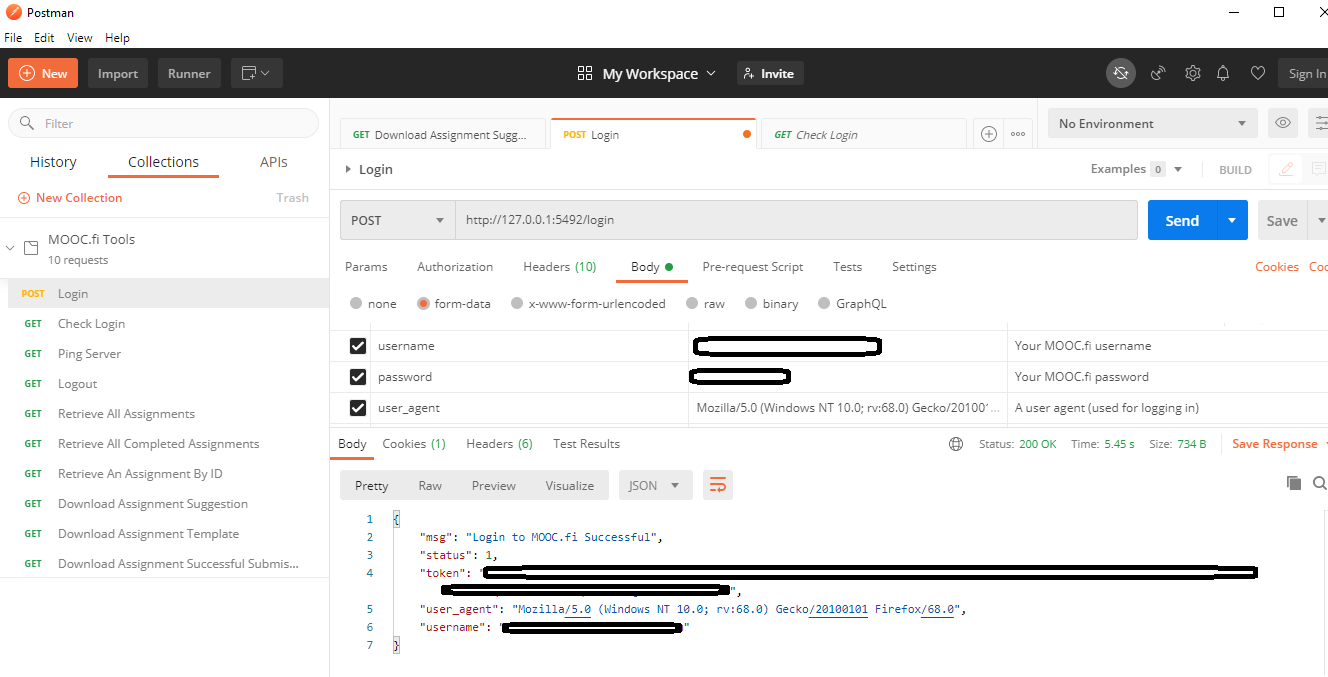Click the plus icon to add tab
Image resolution: width=1328 pixels, height=677 pixels.
[989, 134]
